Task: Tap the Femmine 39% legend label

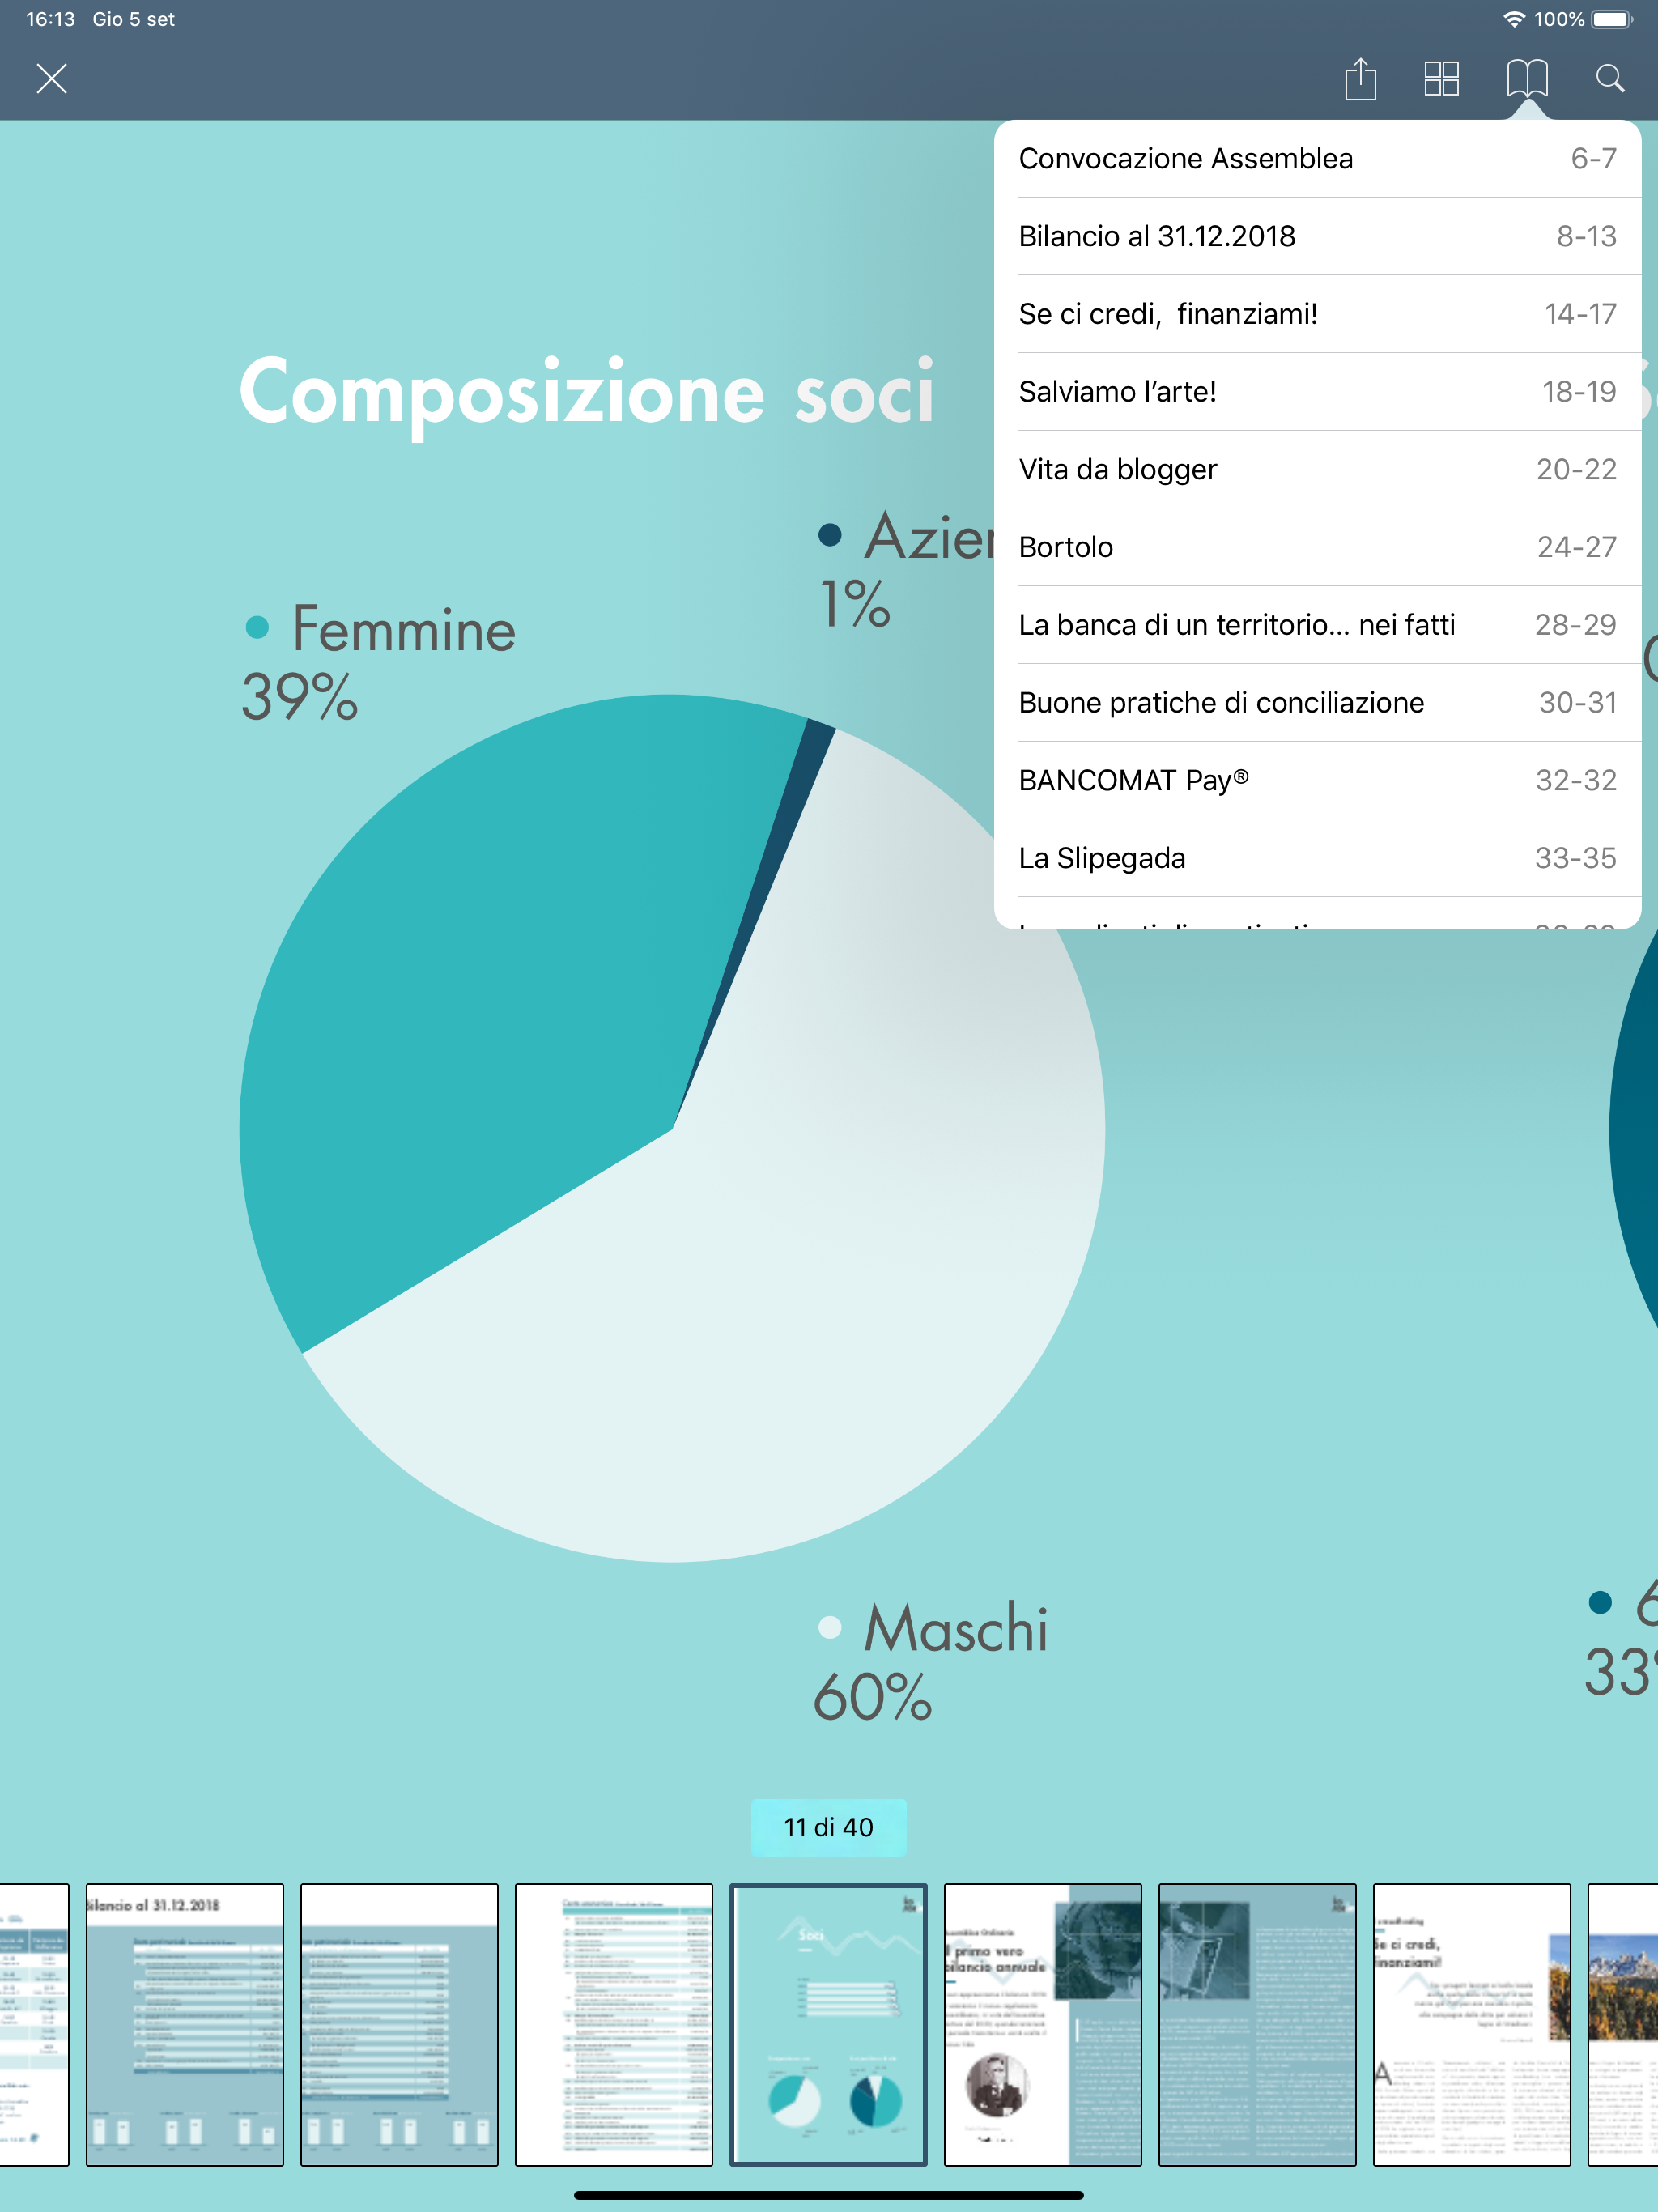Action: [379, 661]
